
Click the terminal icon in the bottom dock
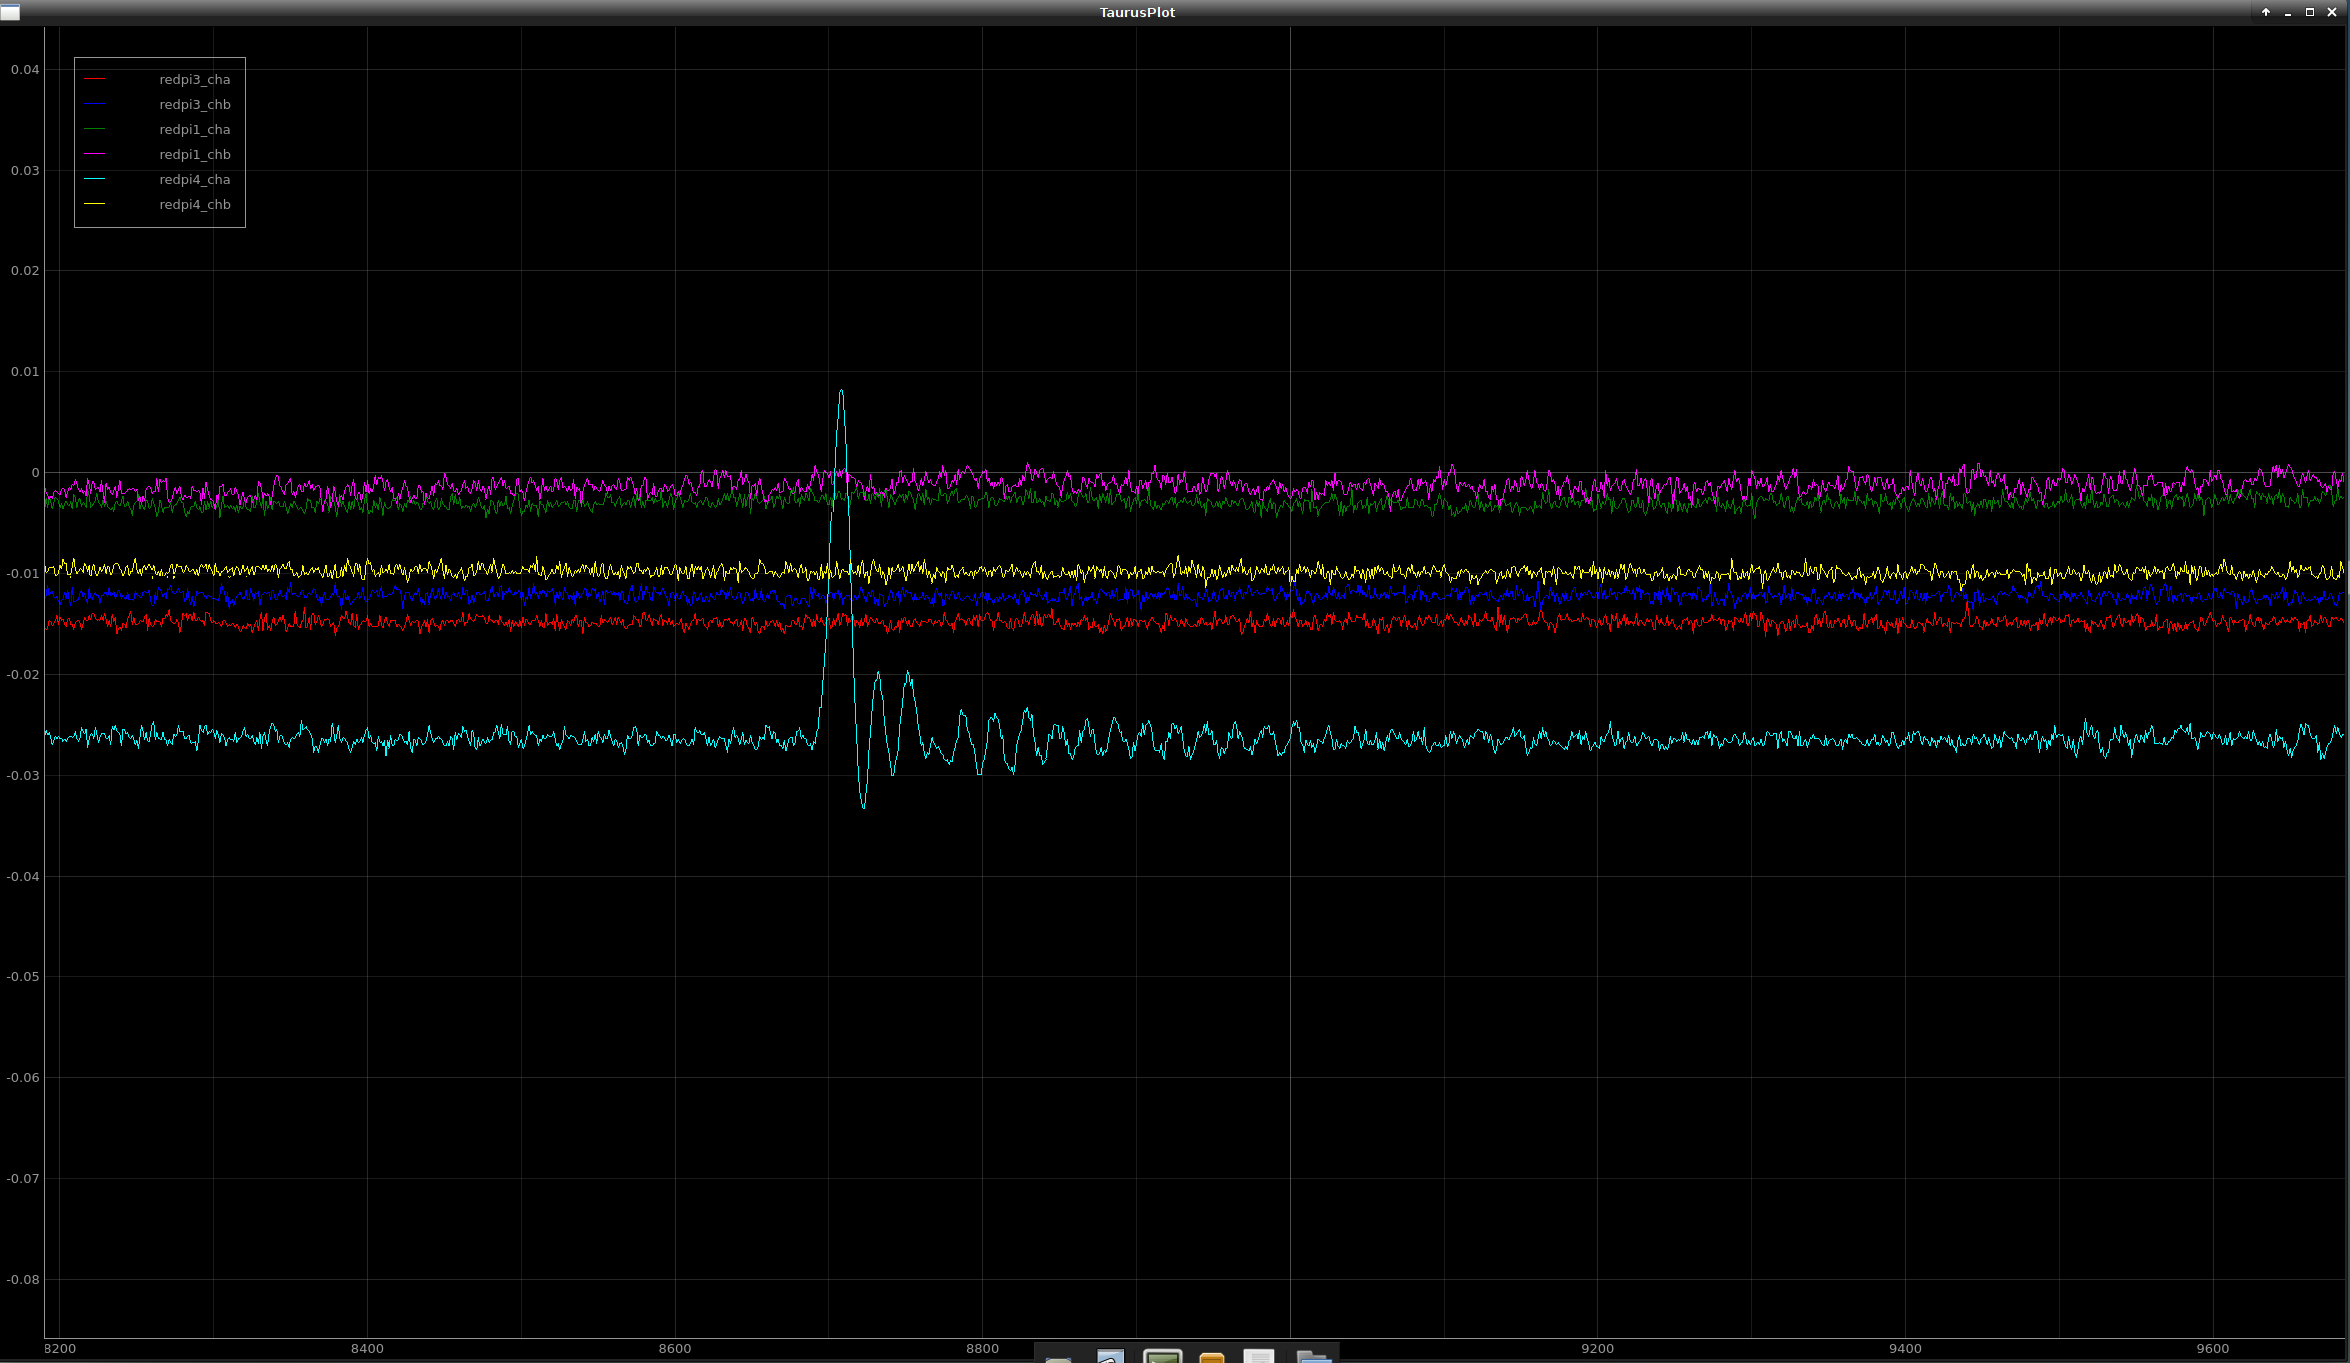point(1162,1356)
